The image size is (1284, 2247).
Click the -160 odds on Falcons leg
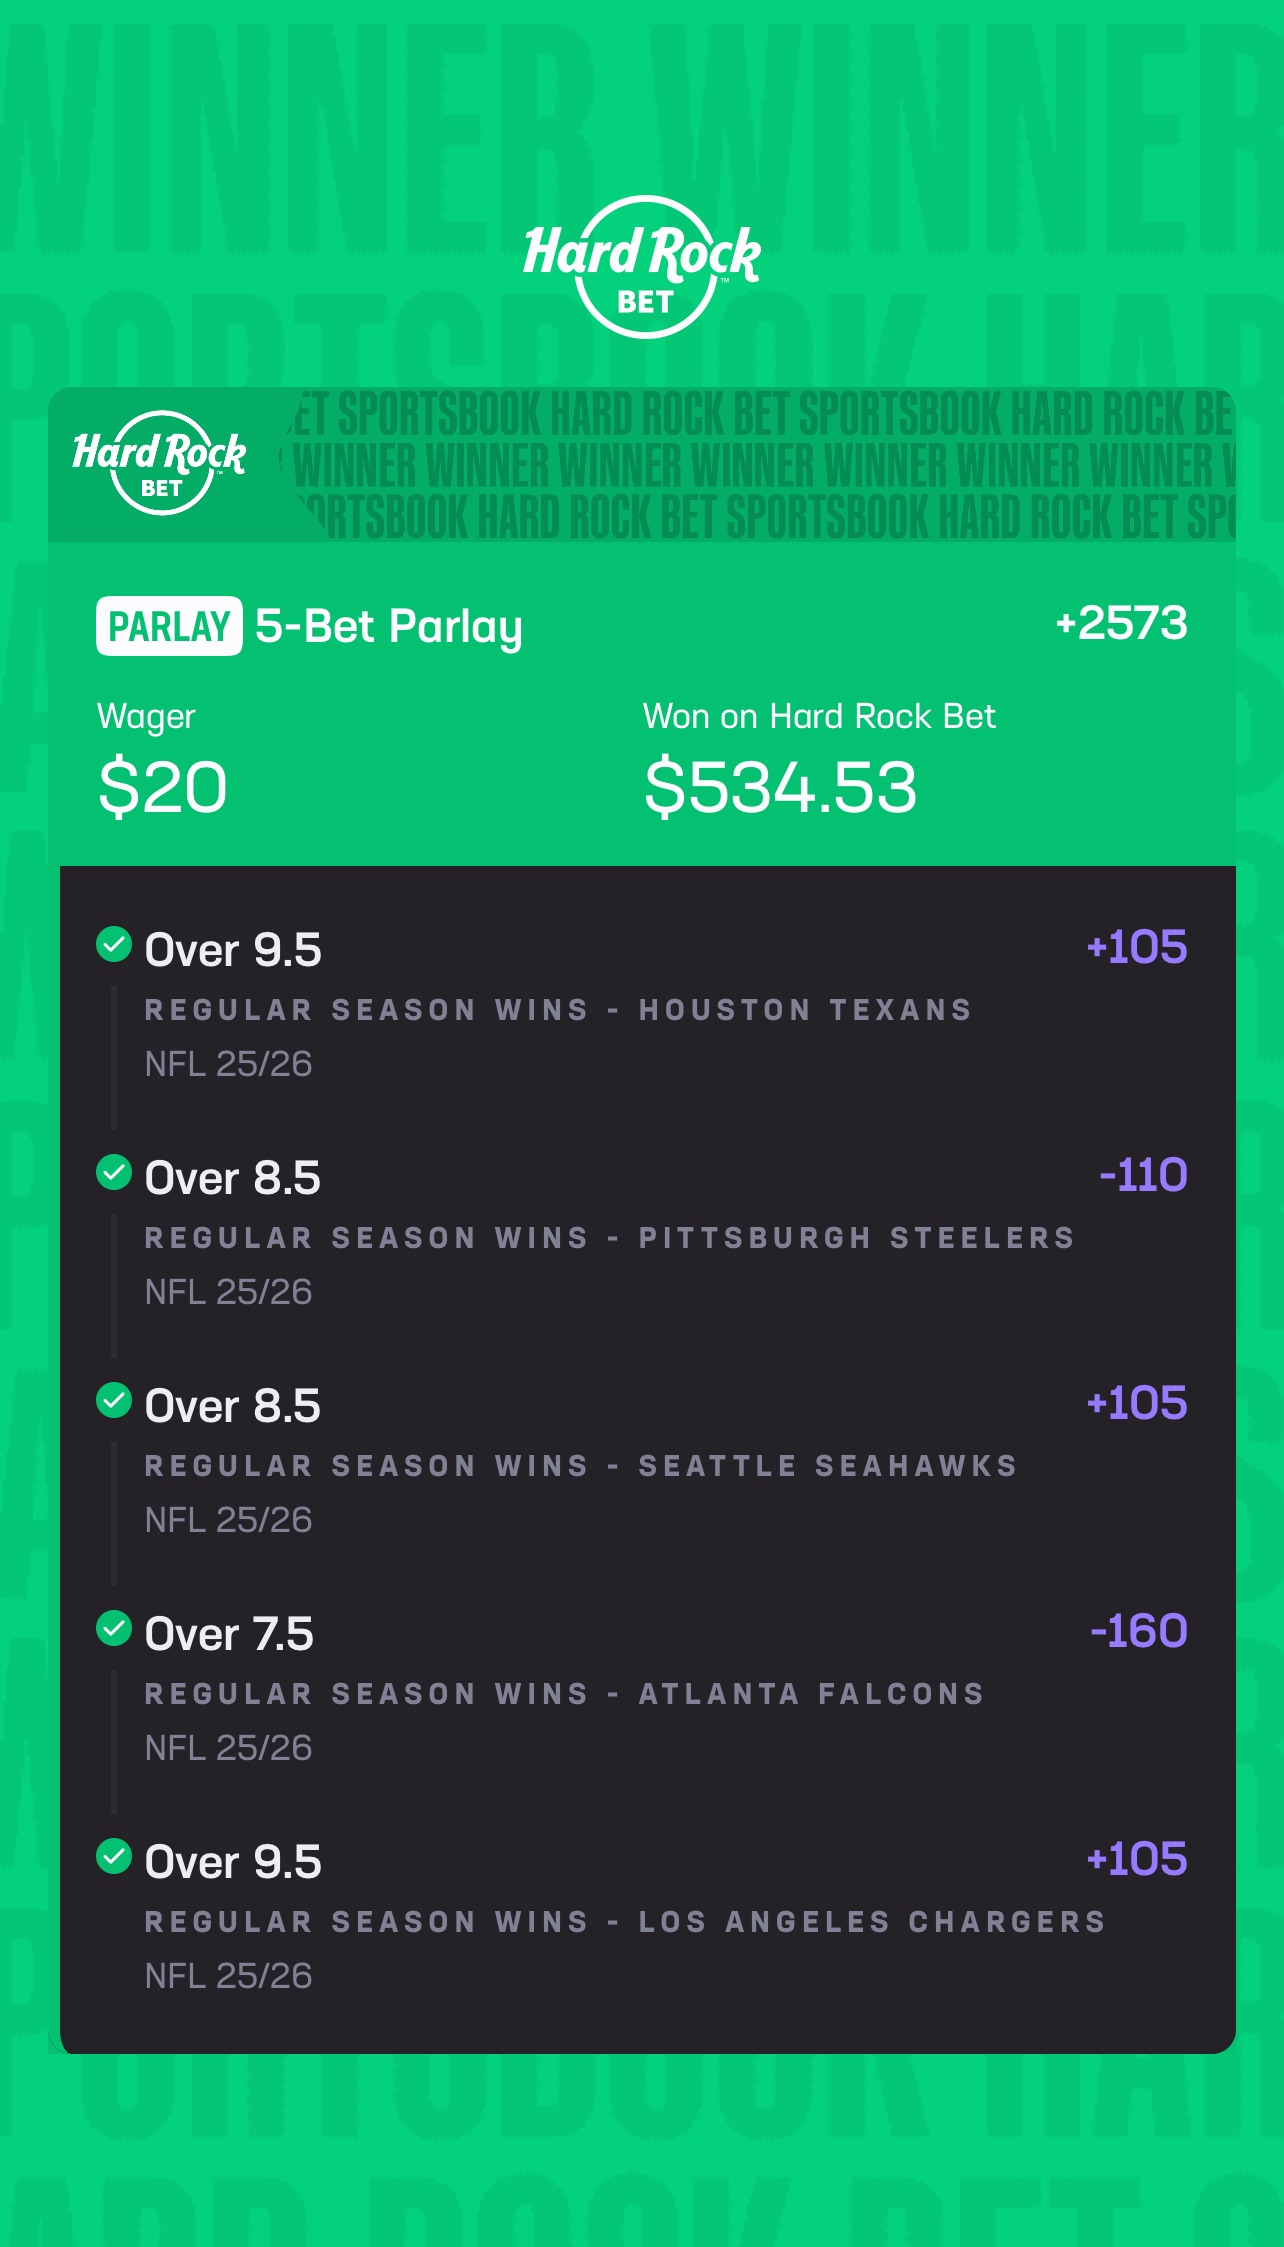pos(1138,1631)
